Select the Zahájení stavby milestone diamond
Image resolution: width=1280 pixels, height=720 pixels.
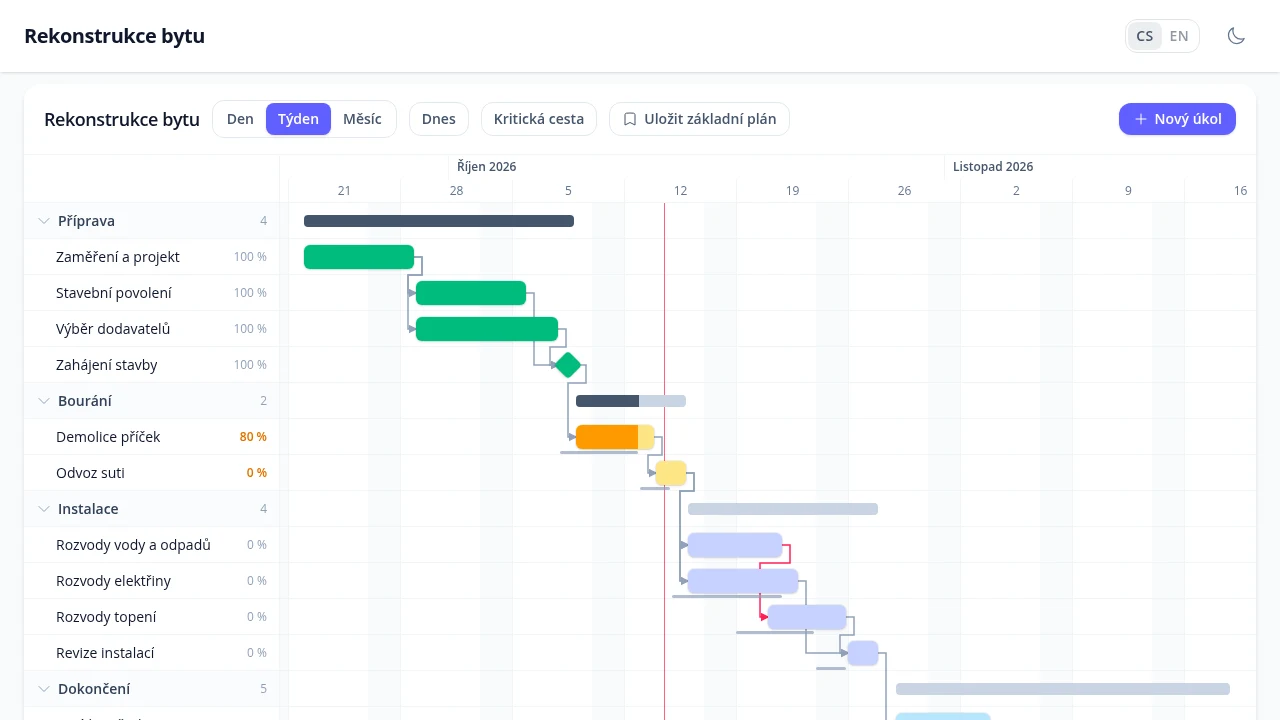(568, 365)
